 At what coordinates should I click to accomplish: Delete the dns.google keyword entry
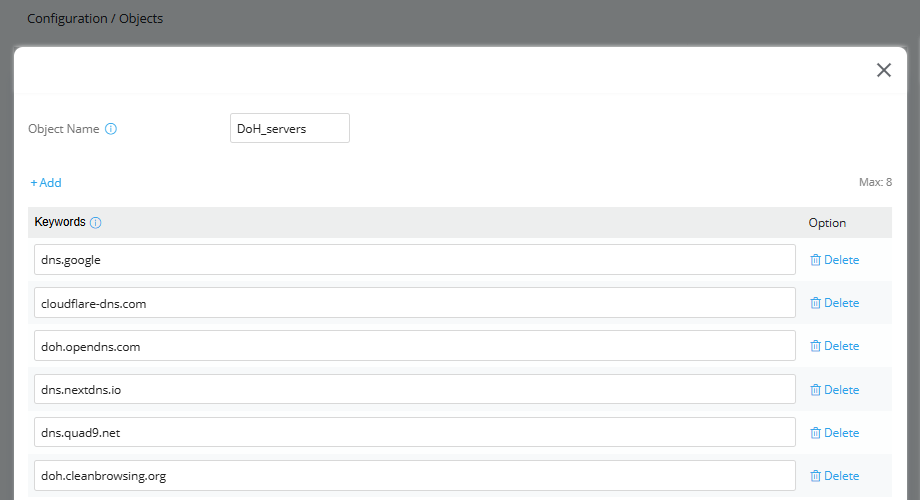(834, 259)
